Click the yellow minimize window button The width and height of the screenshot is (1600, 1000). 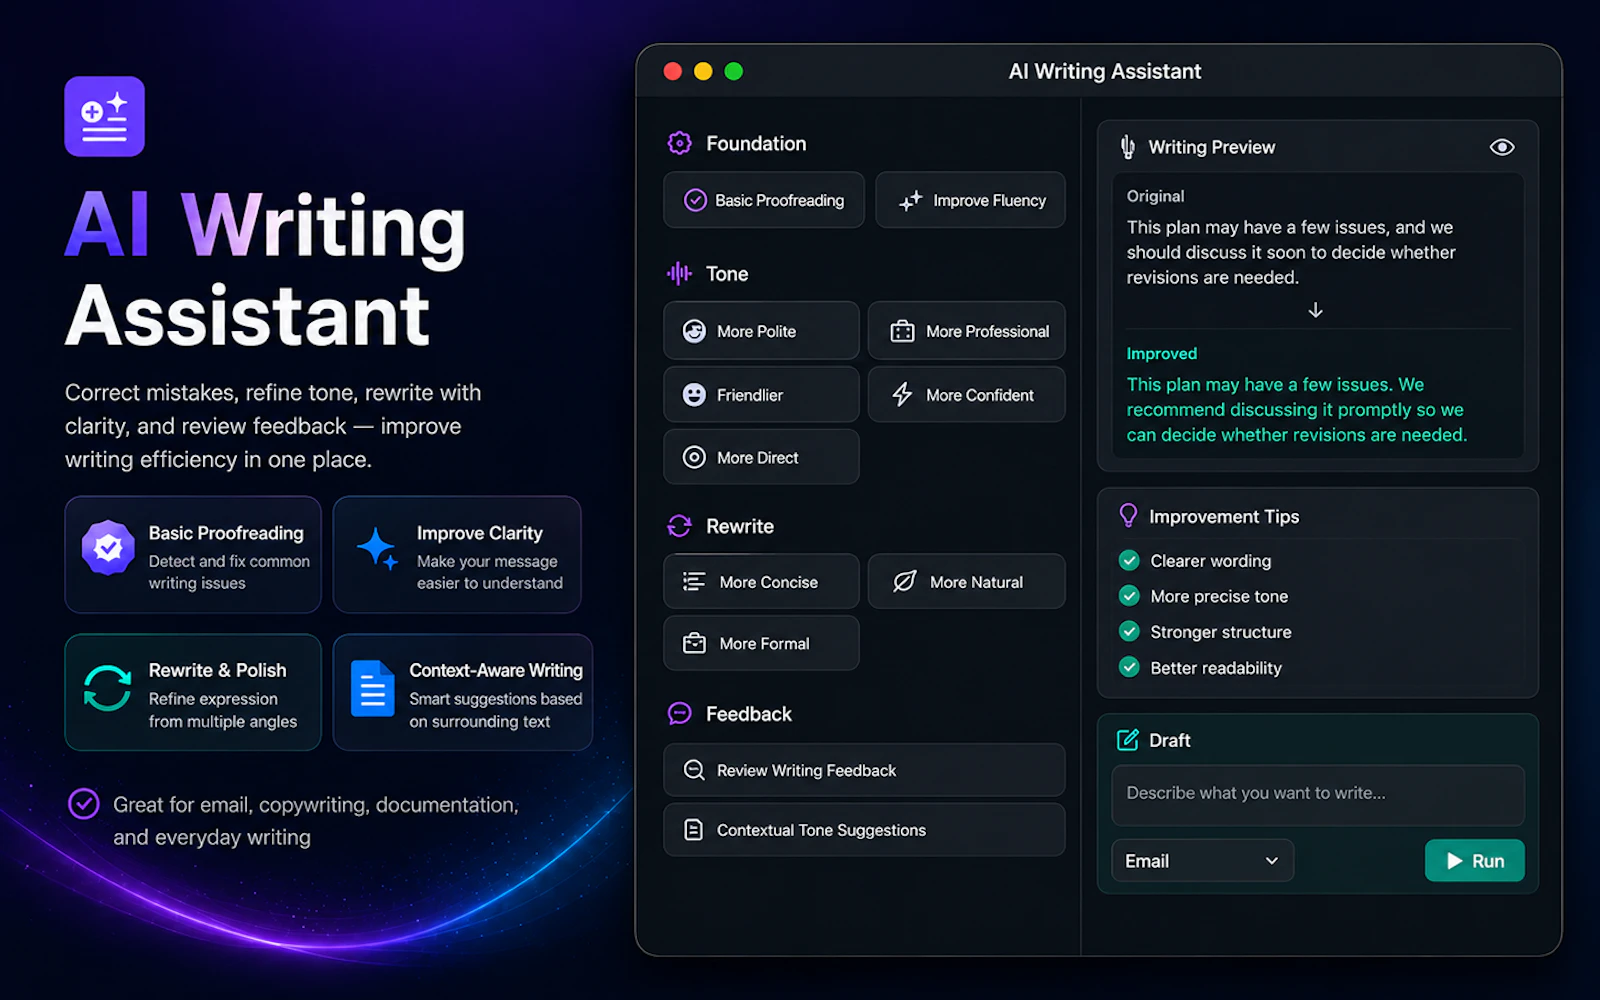703,71
